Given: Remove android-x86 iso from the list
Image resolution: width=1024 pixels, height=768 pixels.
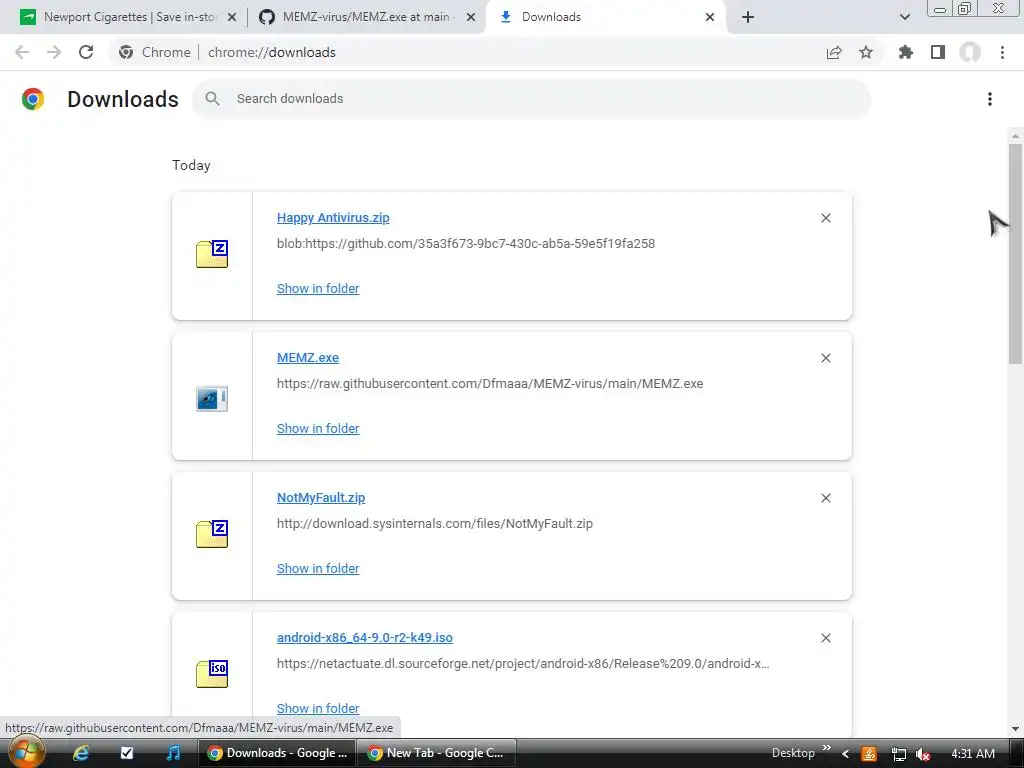Looking at the screenshot, I should pyautogui.click(x=825, y=638).
